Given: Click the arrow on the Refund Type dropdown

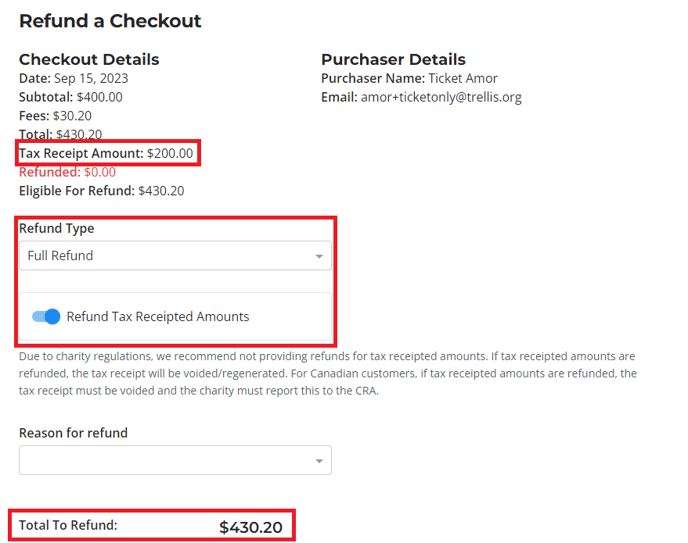Looking at the screenshot, I should [319, 257].
